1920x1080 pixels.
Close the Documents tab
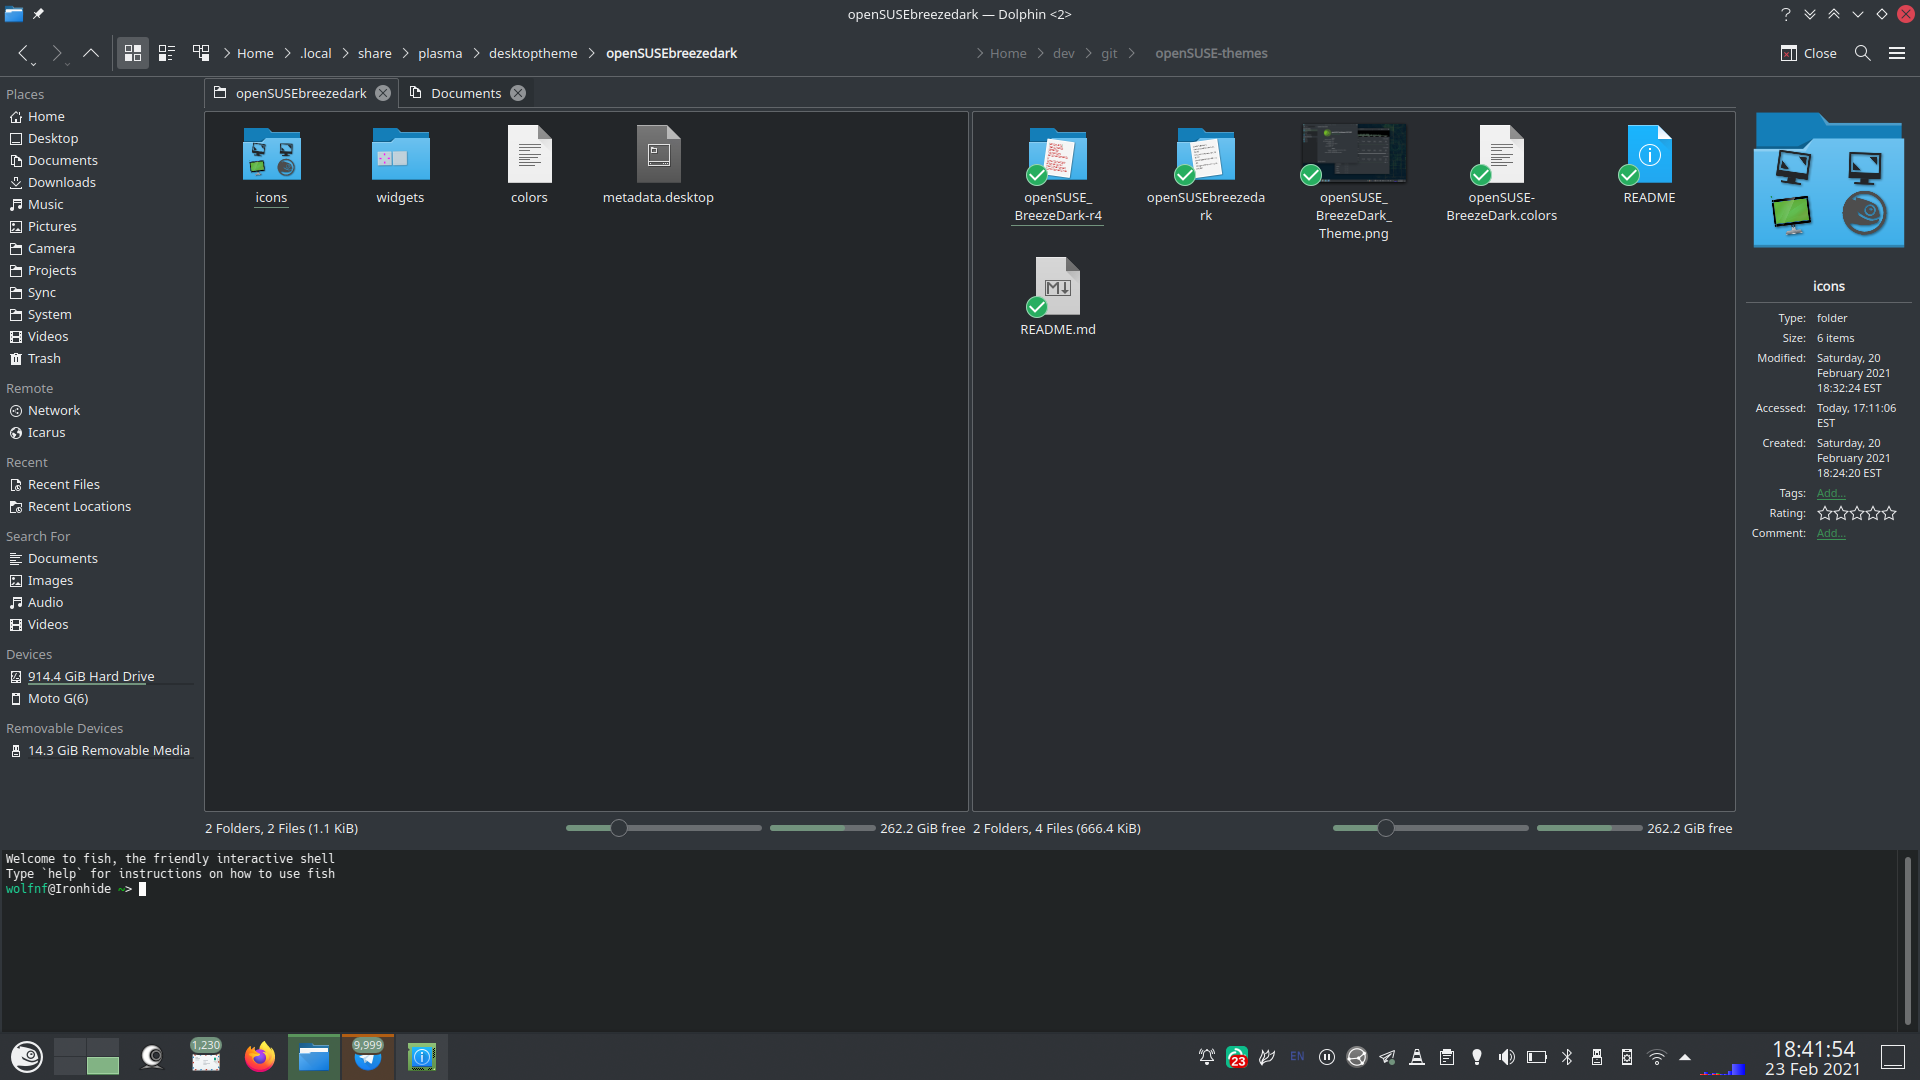coord(518,93)
